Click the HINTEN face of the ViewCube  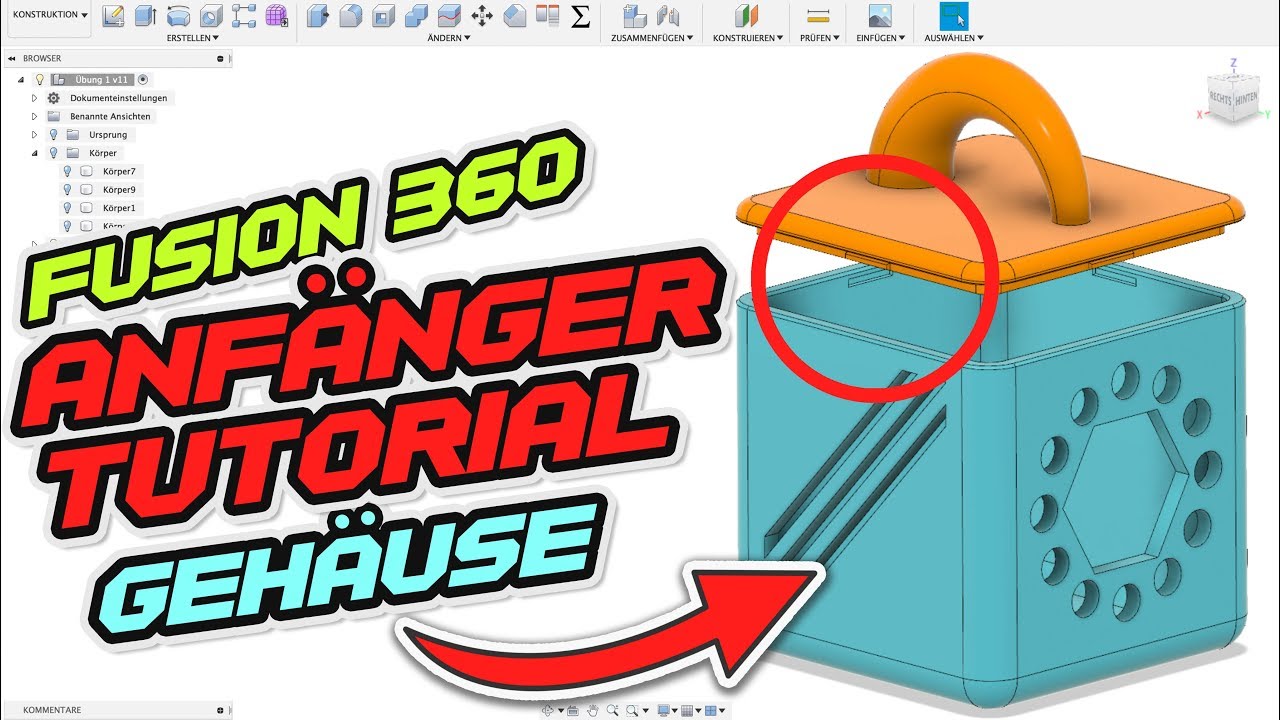(x=1245, y=100)
